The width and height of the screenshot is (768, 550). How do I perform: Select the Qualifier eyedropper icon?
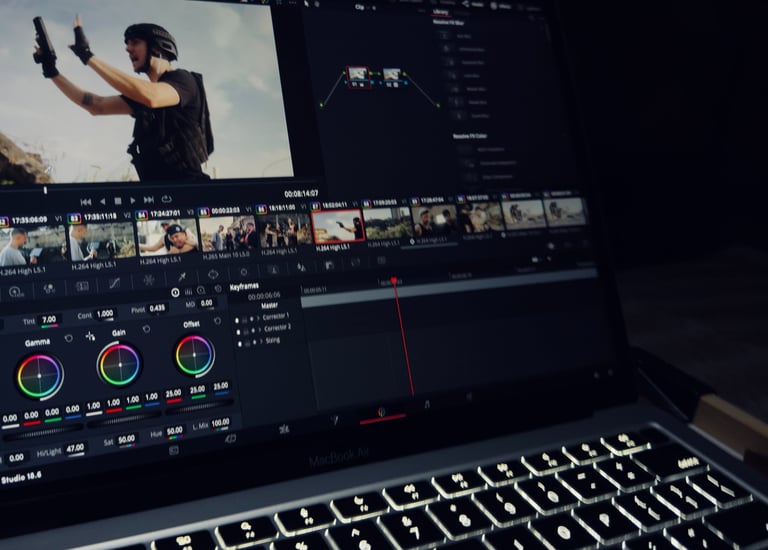coord(182,277)
